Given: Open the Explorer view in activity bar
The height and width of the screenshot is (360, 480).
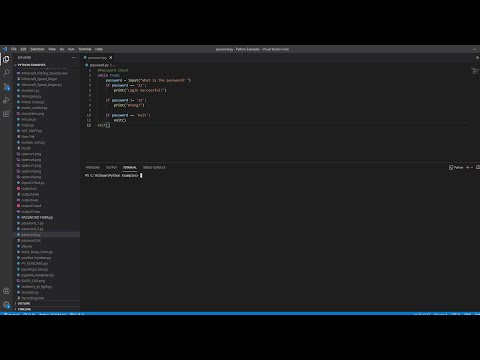Looking at the screenshot, I should [6, 59].
